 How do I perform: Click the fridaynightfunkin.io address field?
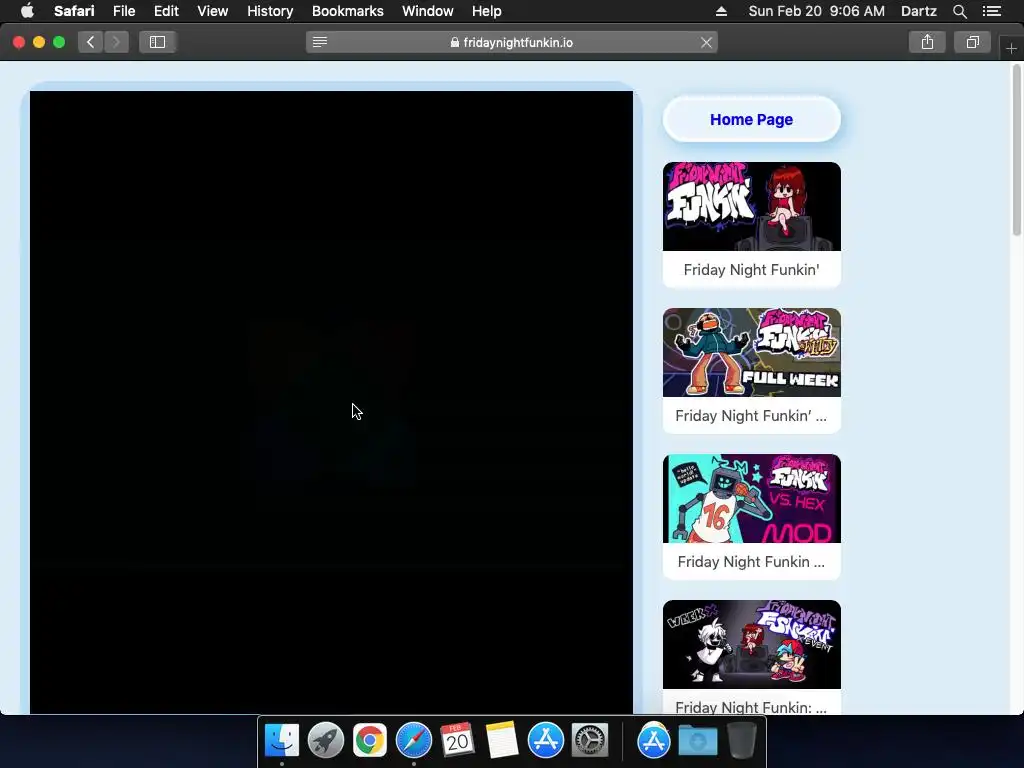(x=512, y=42)
